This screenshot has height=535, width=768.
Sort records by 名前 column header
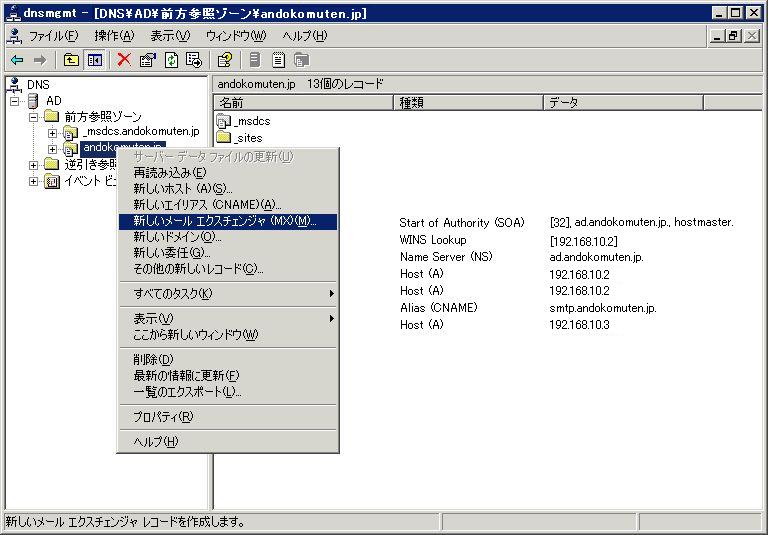pos(304,103)
